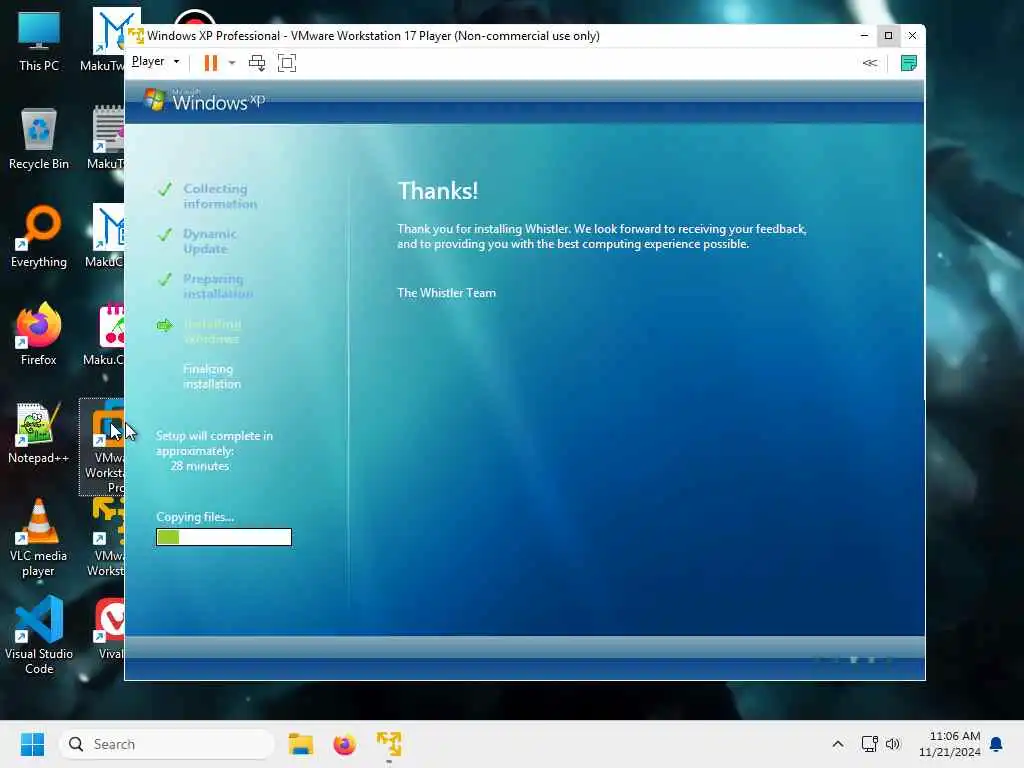This screenshot has width=1024, height=768.
Task: Open the Vivaldi desktop shortcut
Action: (x=110, y=628)
